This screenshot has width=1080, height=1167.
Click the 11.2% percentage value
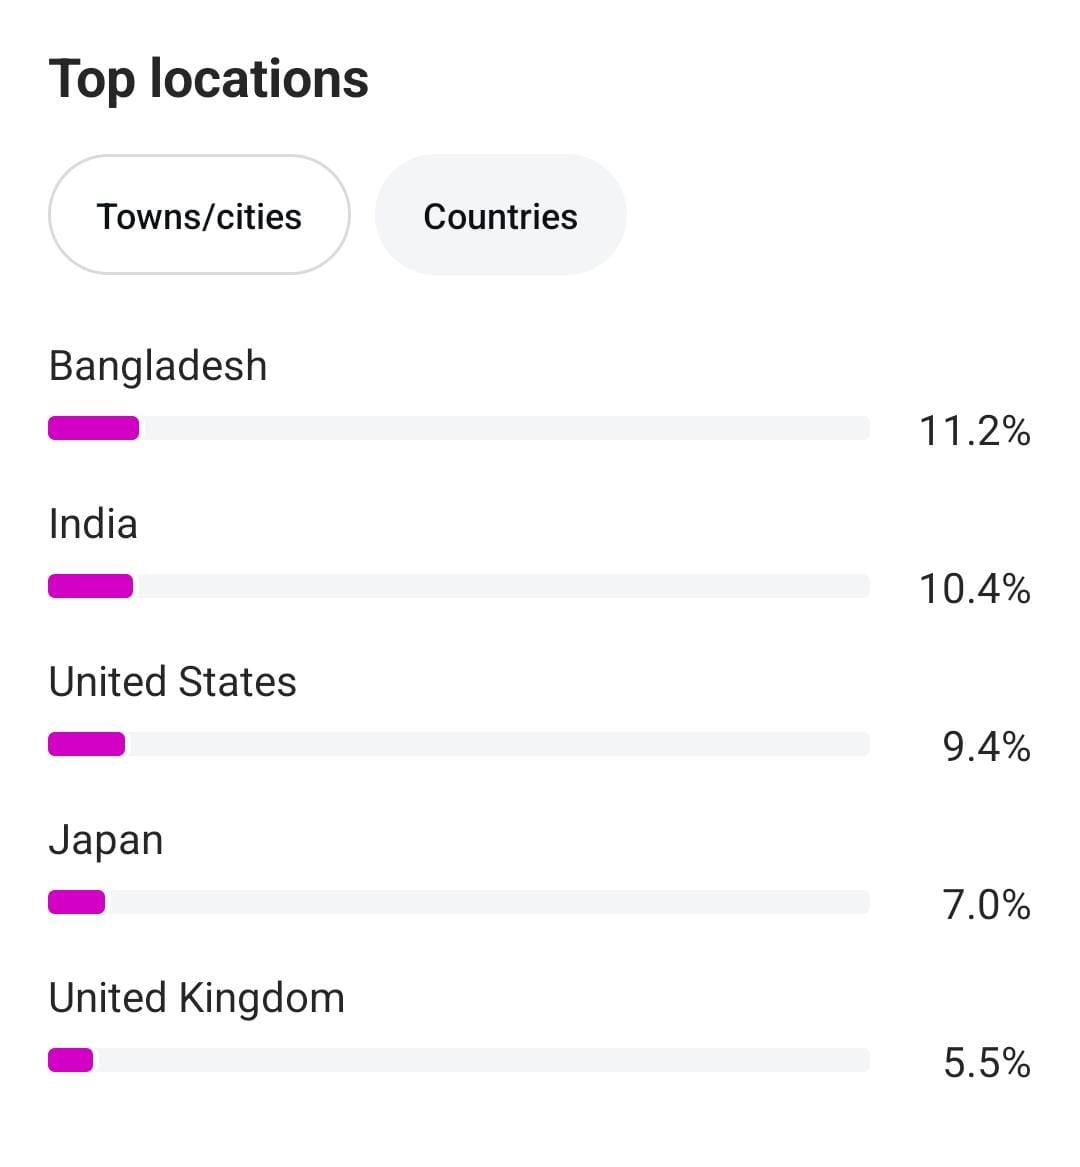pyautogui.click(x=974, y=431)
